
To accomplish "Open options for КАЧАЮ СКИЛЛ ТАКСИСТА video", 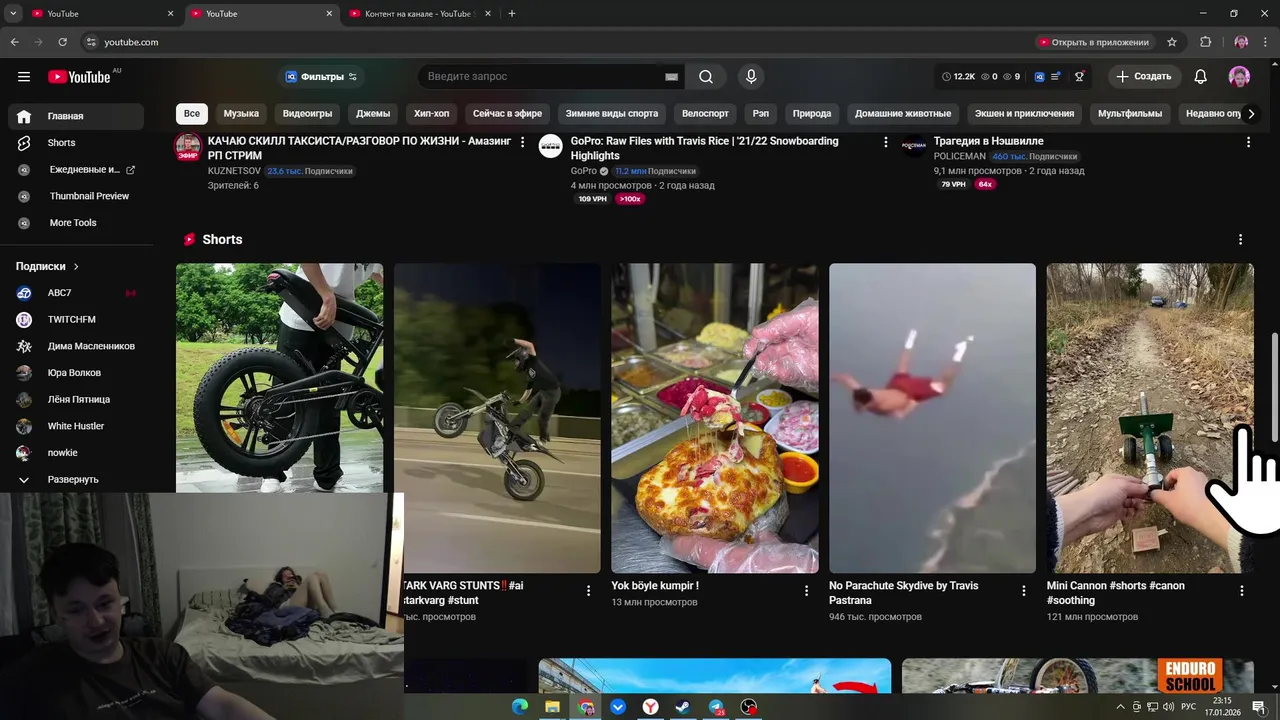I will click(522, 143).
